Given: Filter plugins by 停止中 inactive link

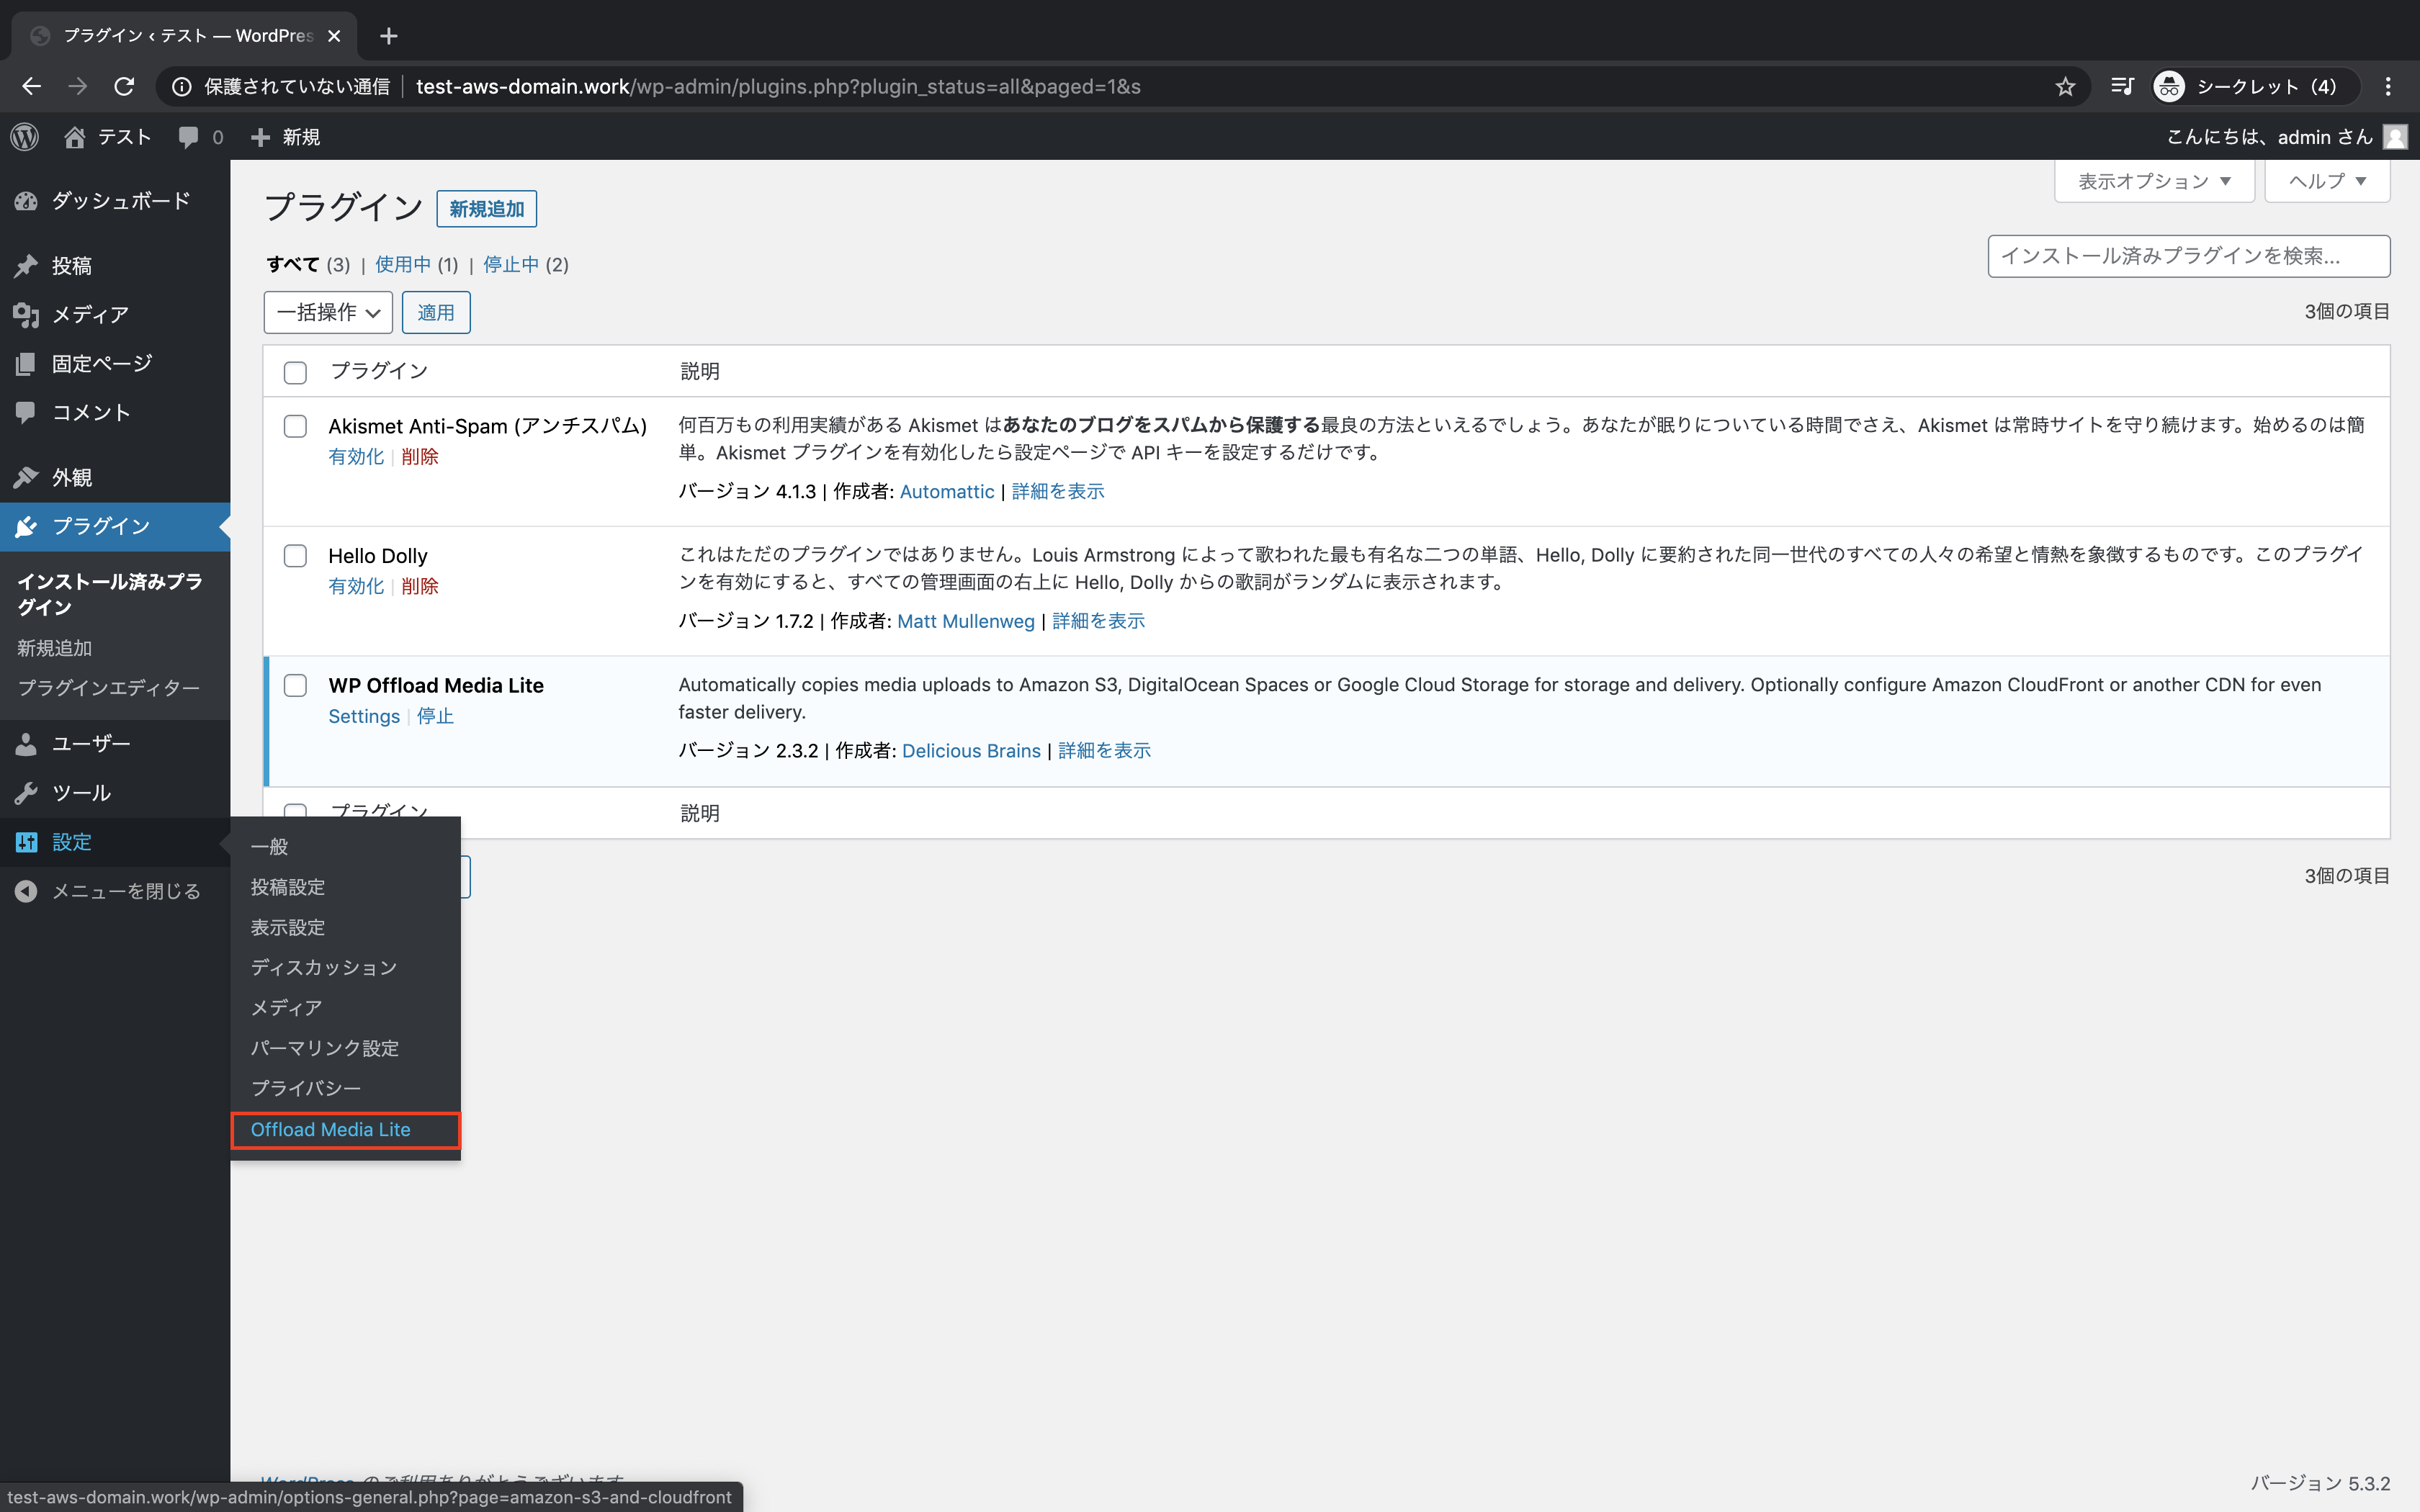Looking at the screenshot, I should pos(511,264).
